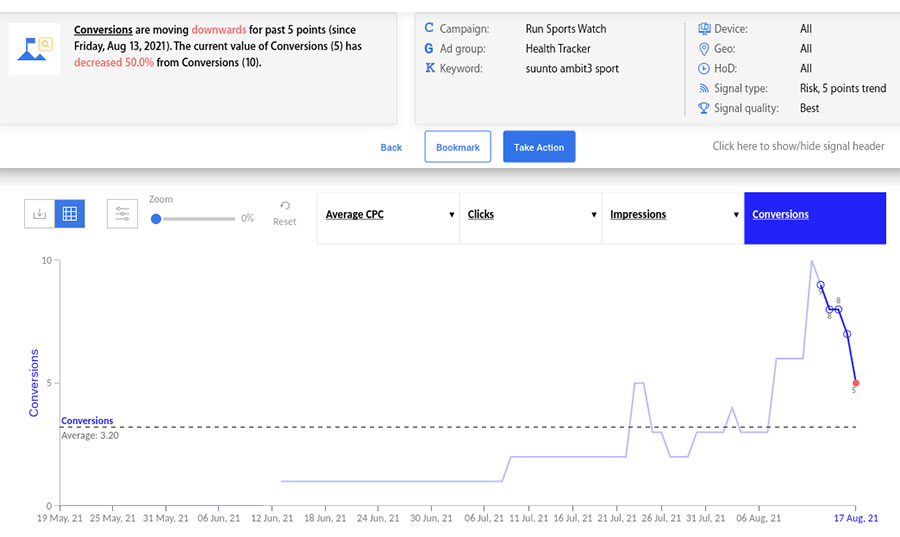Bookmark this signal
This screenshot has height=537, width=900.
457,147
